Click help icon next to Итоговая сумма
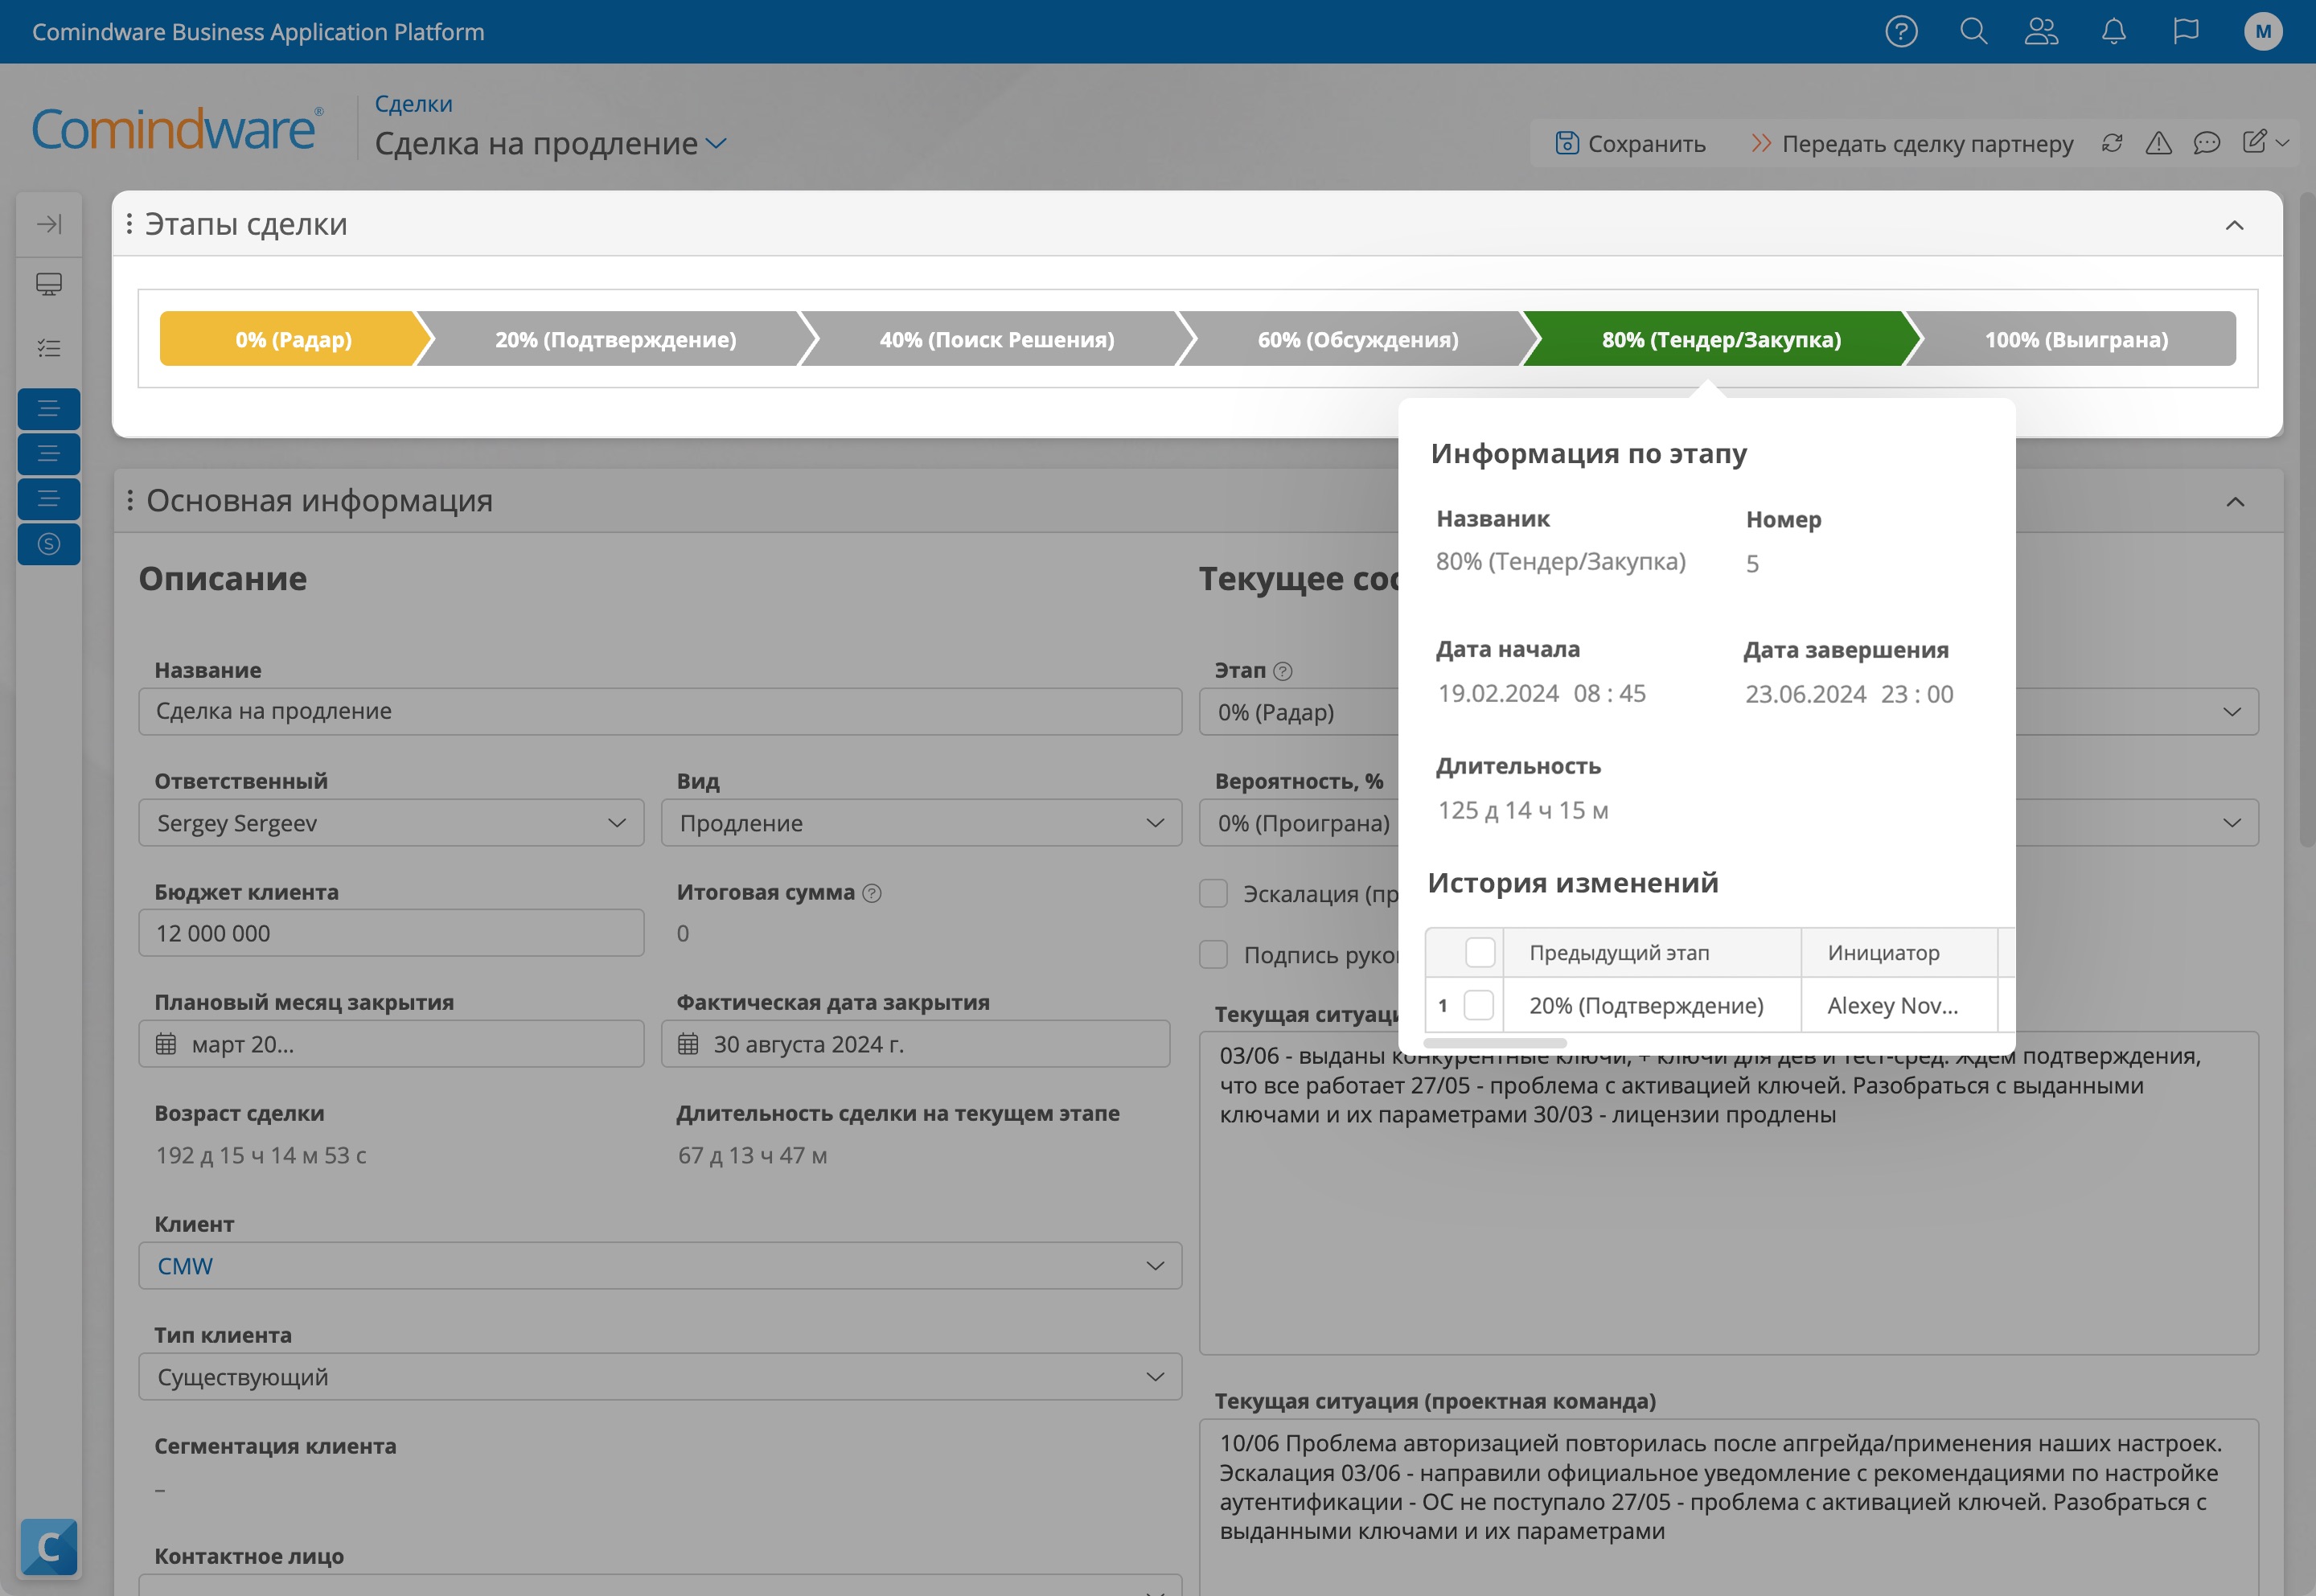This screenshot has height=1596, width=2316. click(872, 893)
